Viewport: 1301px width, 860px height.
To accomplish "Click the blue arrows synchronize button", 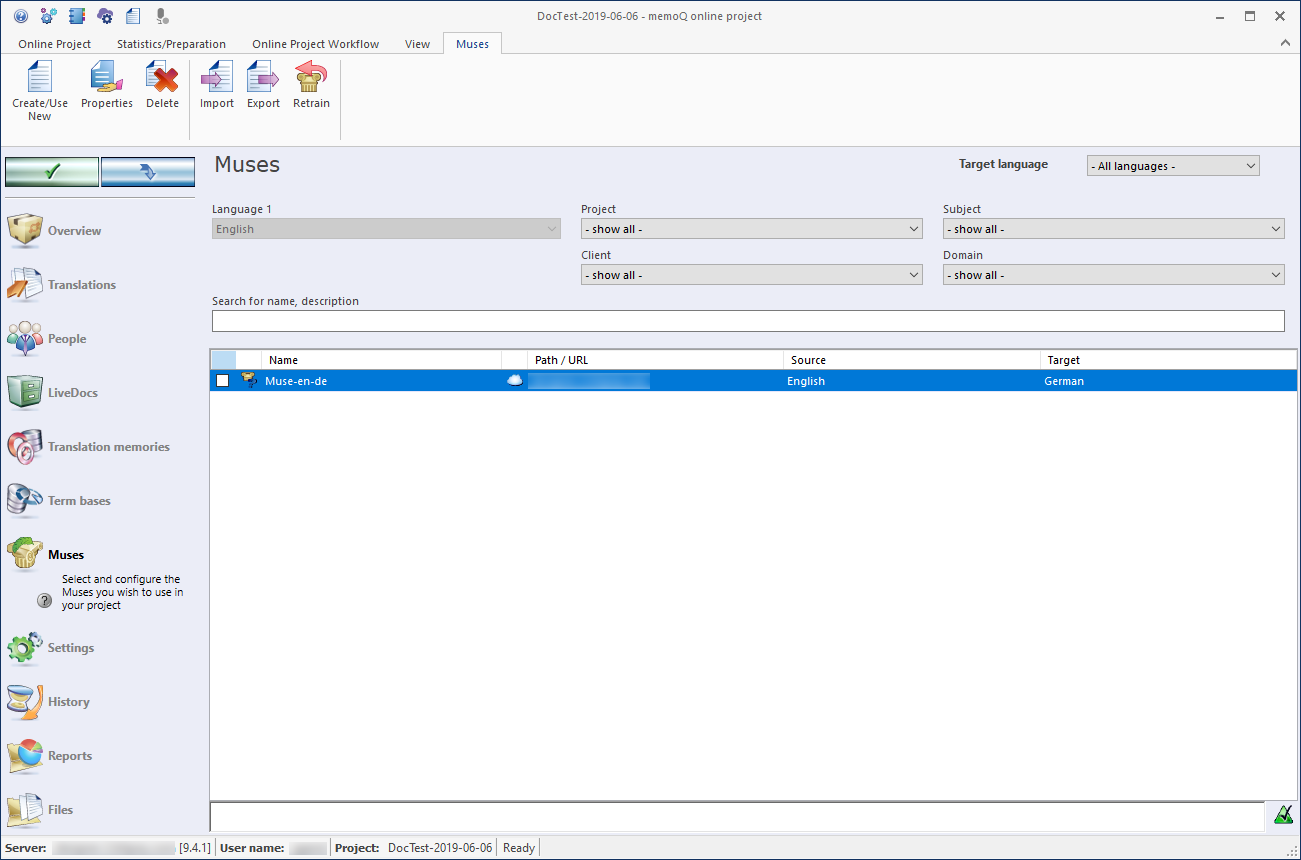I will coord(148,172).
